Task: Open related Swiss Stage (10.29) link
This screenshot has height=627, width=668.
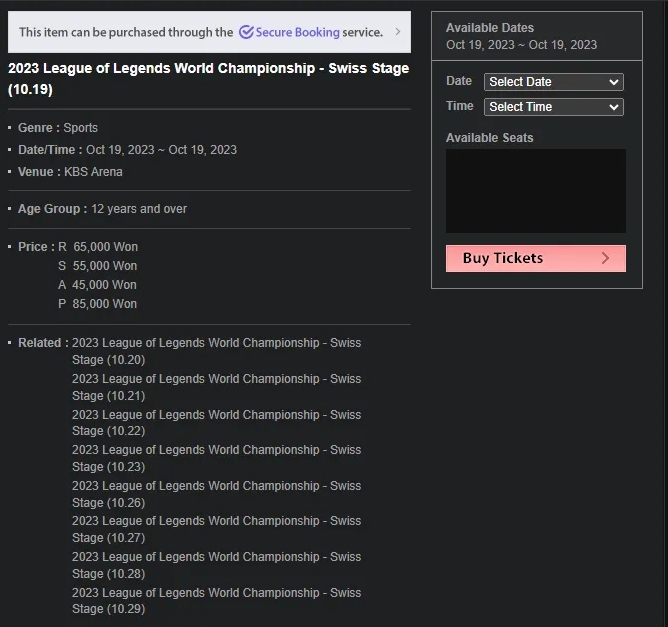Action: [216, 601]
